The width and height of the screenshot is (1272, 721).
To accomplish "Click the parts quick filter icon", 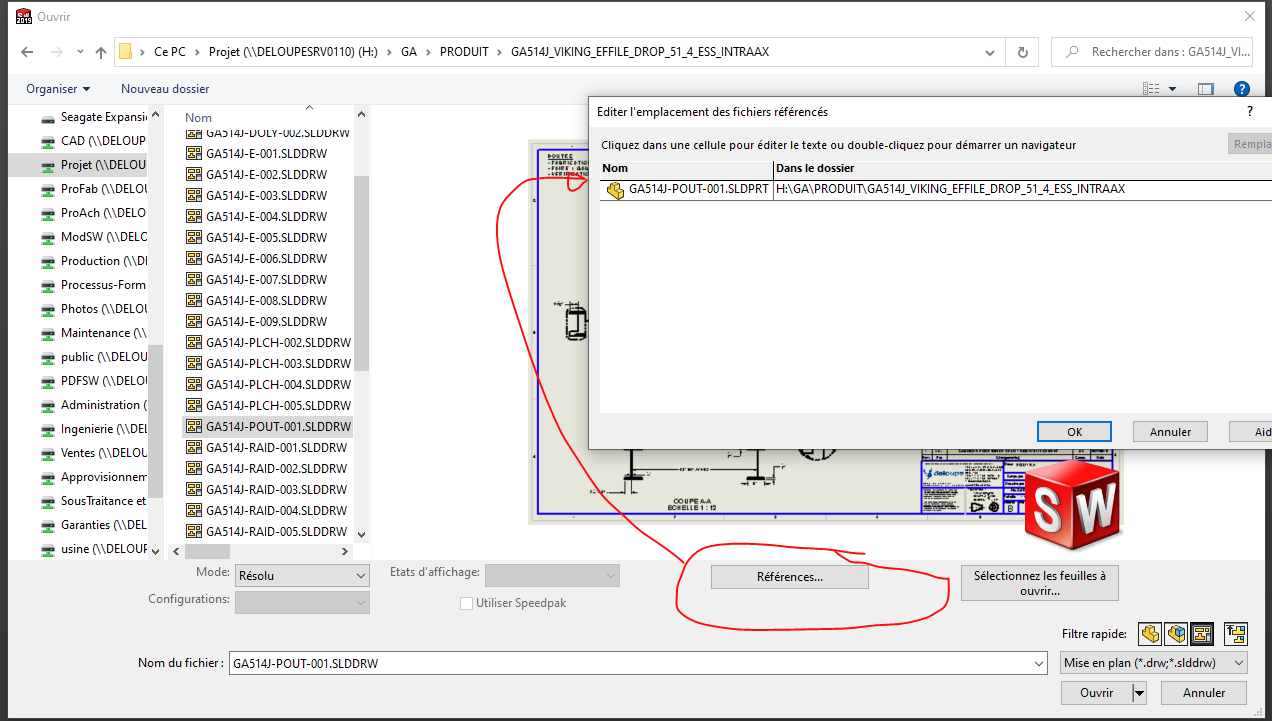I will click(1150, 633).
